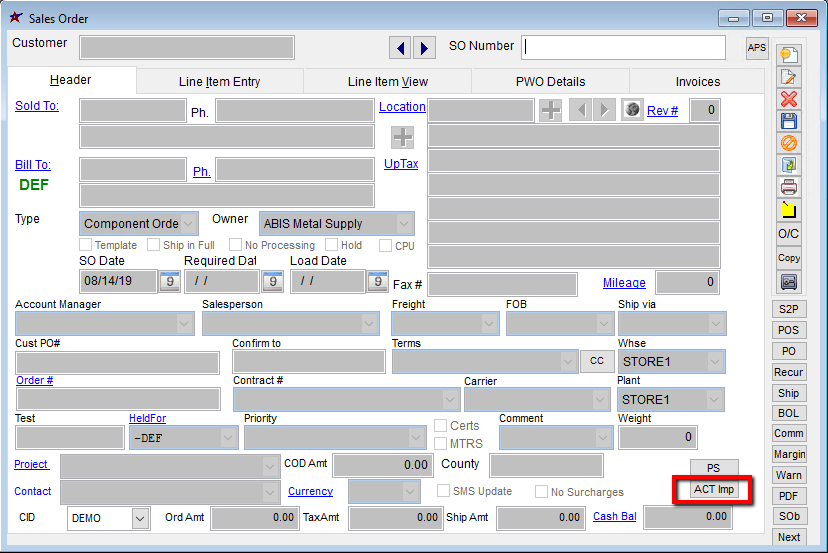Expand the Owner dropdown
This screenshot has width=828, height=553.
pos(404,224)
